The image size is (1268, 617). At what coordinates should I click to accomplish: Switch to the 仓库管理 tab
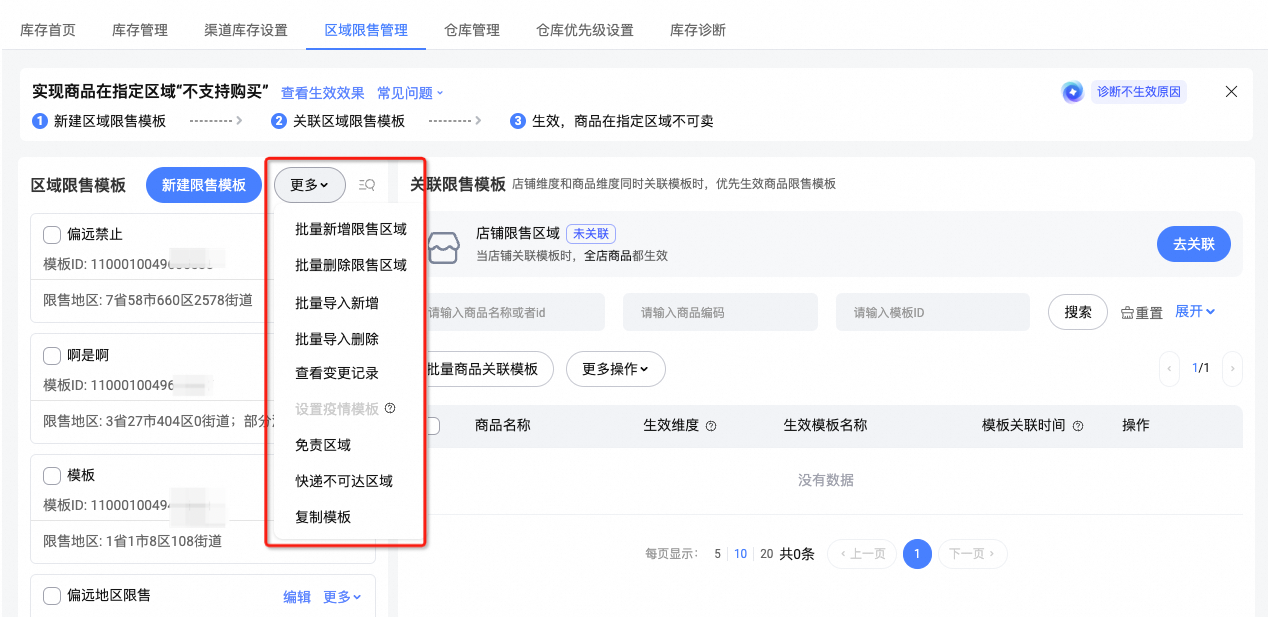472,30
